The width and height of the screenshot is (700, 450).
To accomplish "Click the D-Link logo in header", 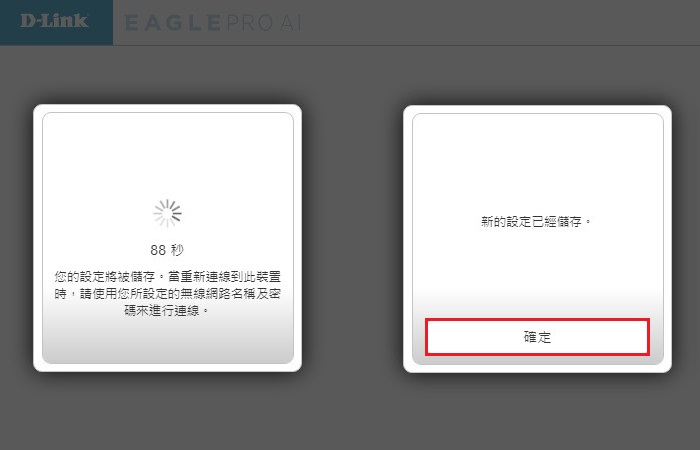I will click(54, 21).
